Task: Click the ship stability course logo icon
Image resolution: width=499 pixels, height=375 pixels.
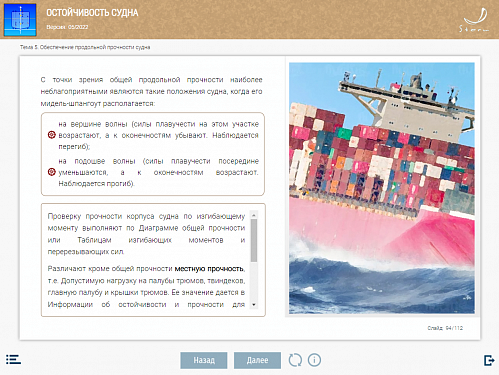Action: coord(20,20)
